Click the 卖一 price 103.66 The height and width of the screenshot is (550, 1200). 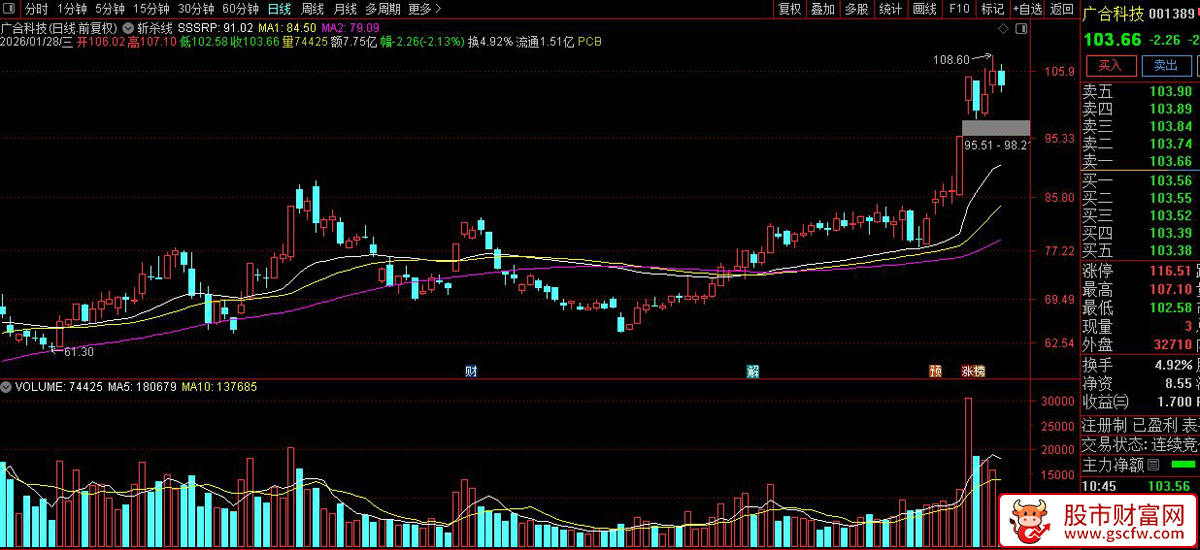click(x=1171, y=162)
